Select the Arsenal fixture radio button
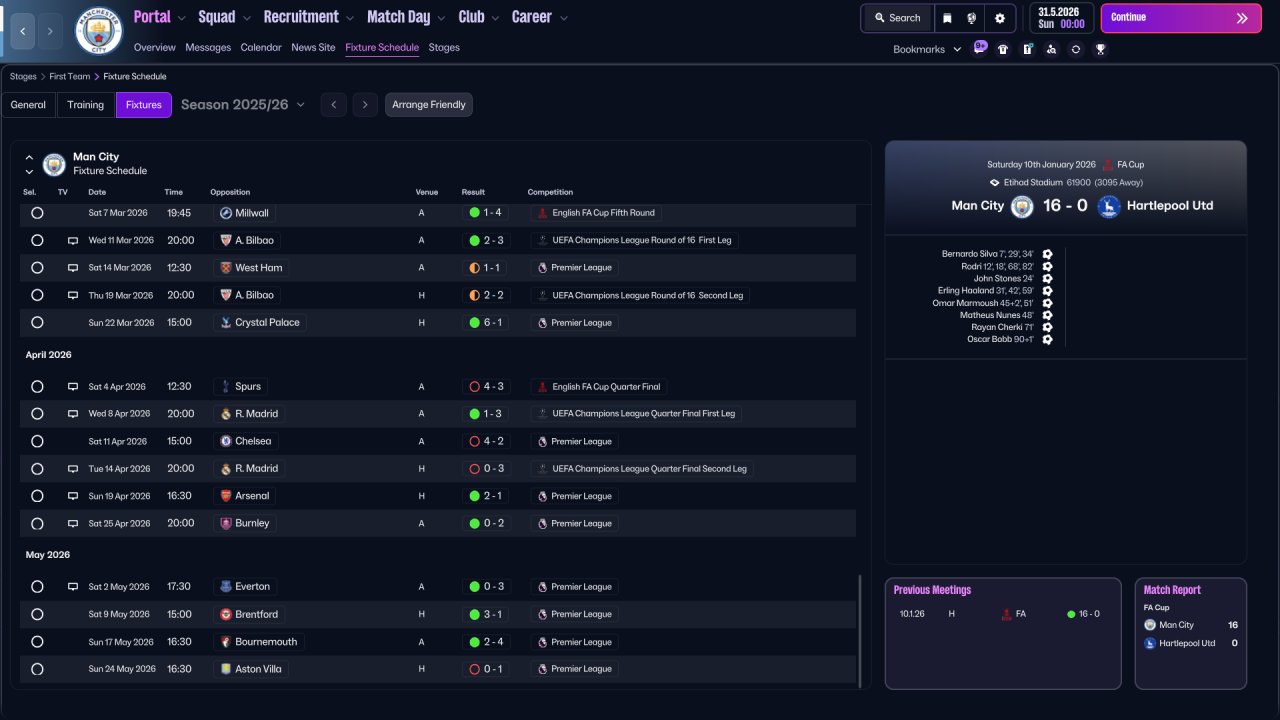1280x720 pixels. pyautogui.click(x=37, y=496)
